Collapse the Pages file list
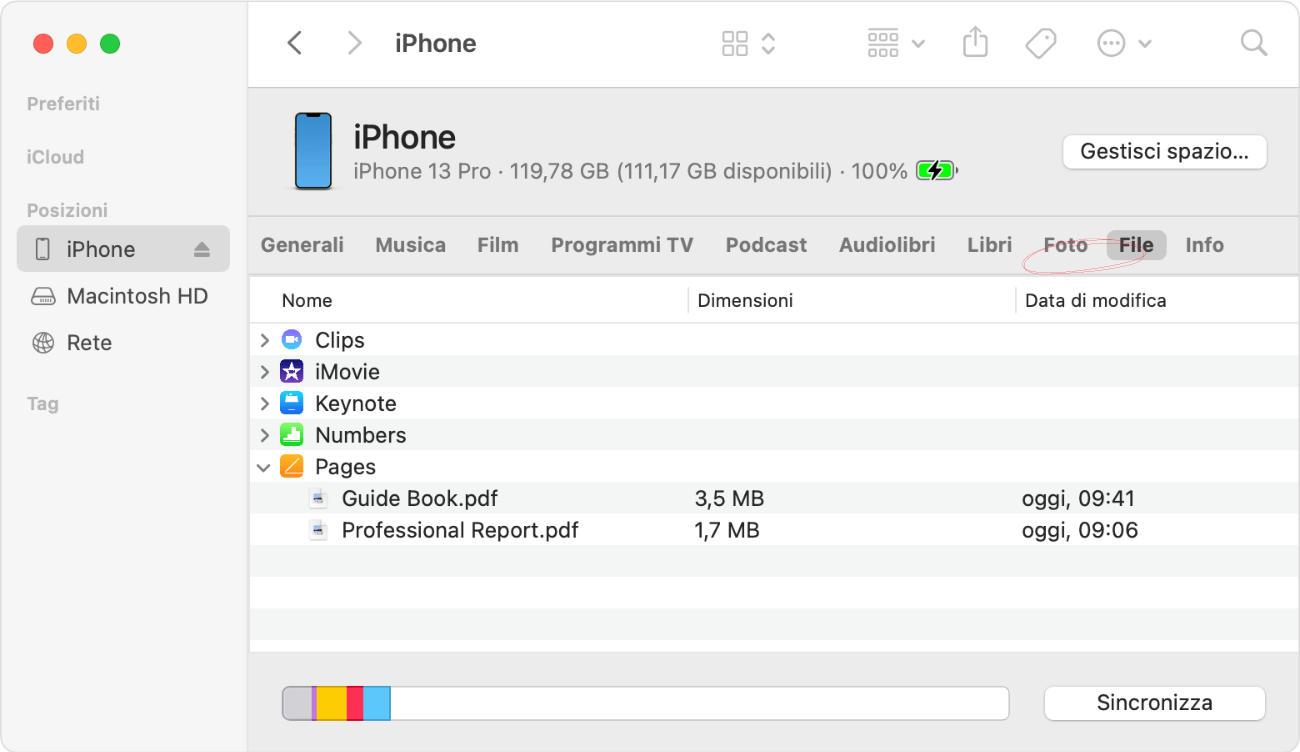The height and width of the screenshot is (752, 1300). click(x=263, y=467)
